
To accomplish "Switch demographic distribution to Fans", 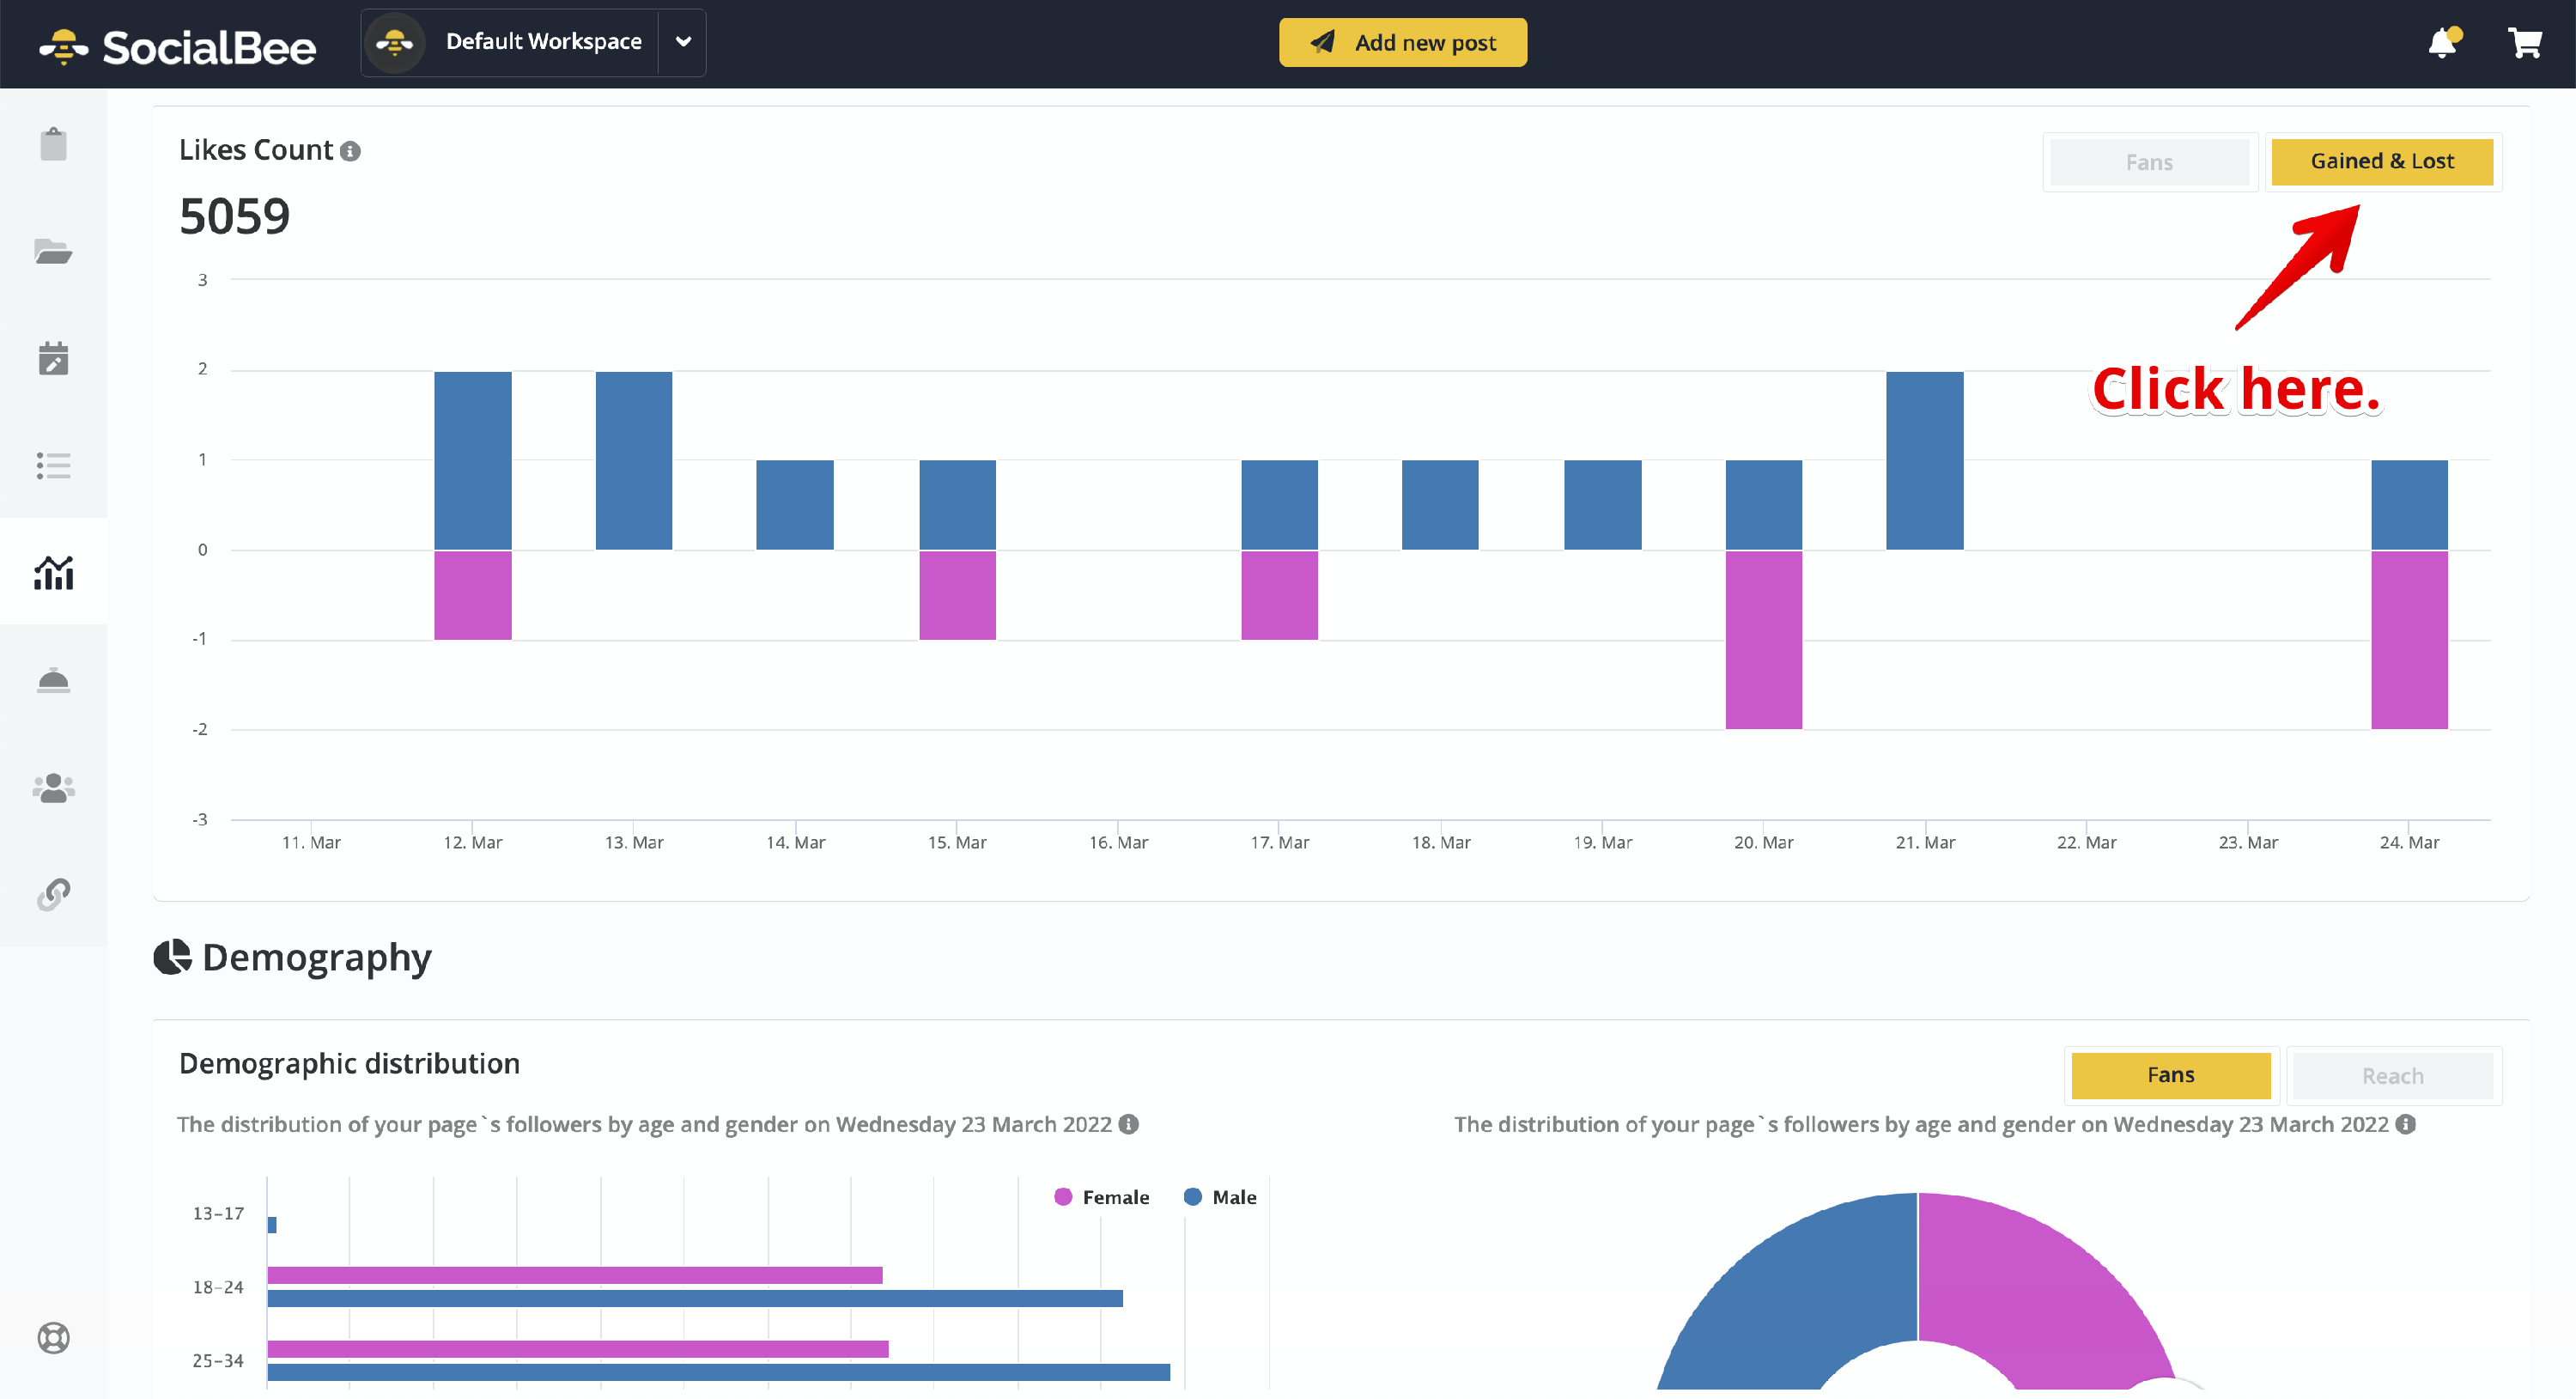I will click(x=2170, y=1075).
